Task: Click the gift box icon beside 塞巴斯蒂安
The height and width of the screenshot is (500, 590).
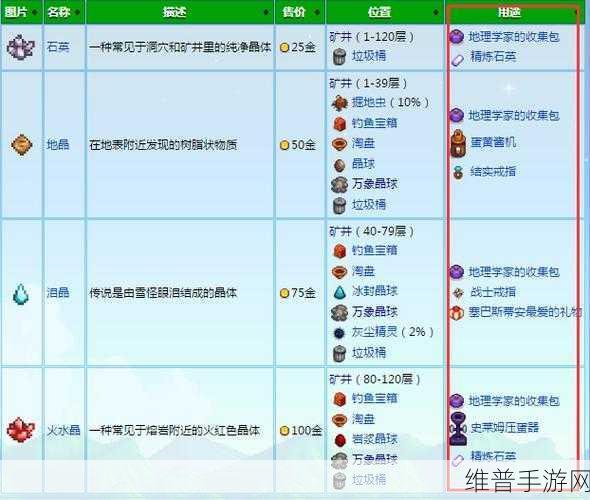Action: 456,313
